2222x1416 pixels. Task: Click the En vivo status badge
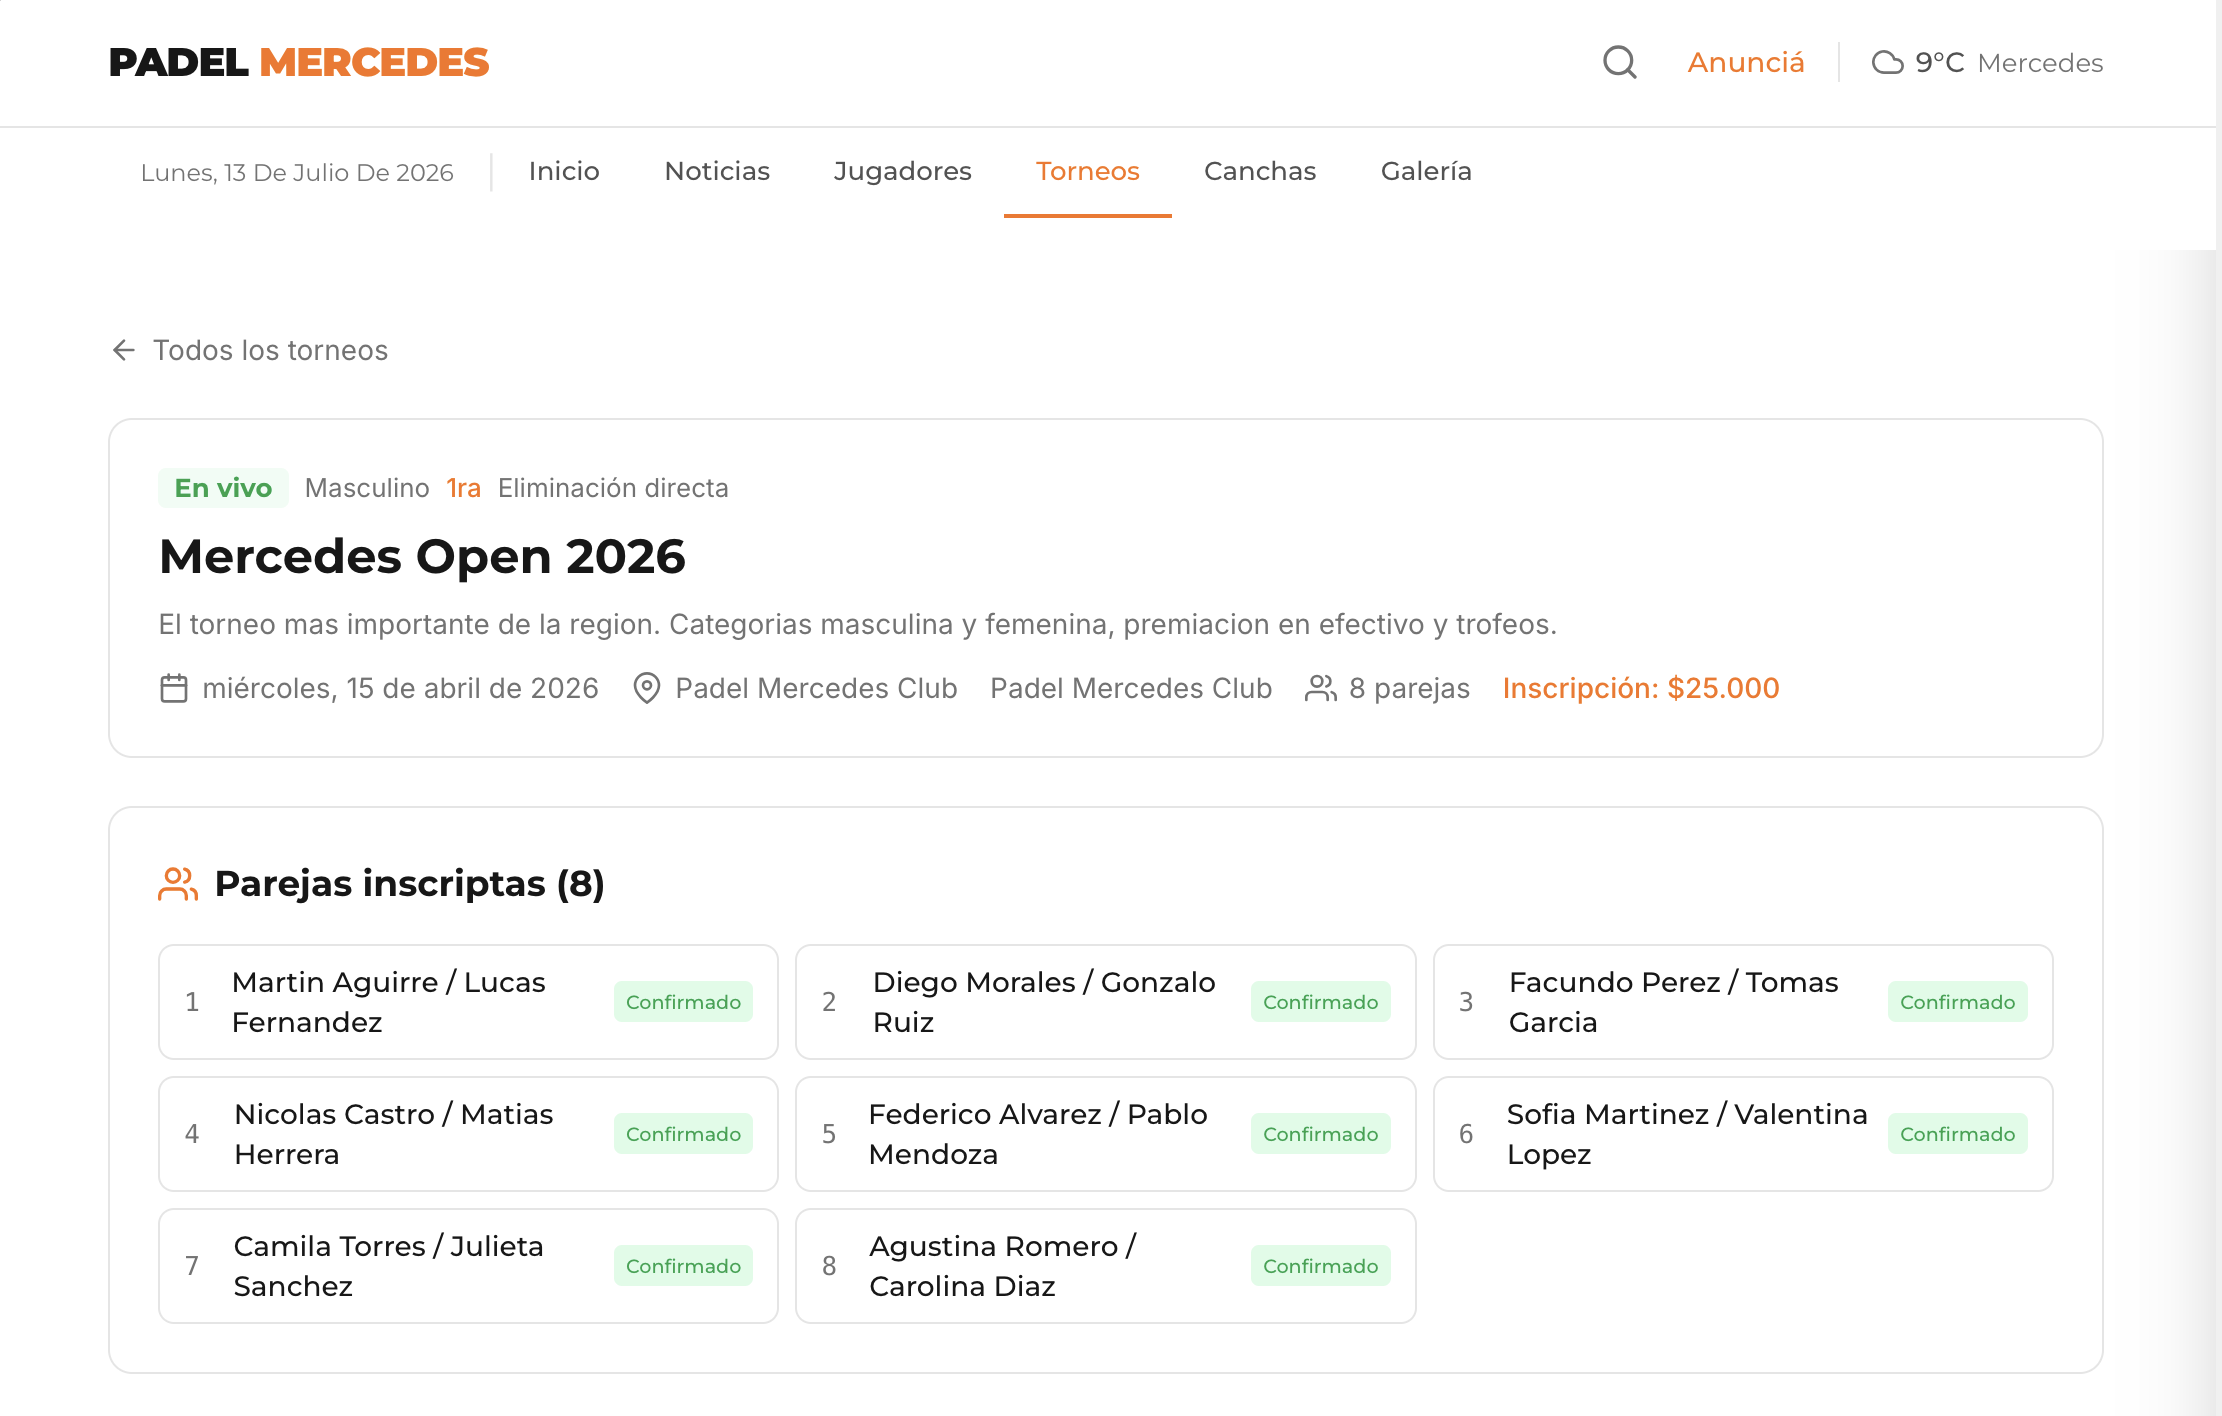click(223, 488)
